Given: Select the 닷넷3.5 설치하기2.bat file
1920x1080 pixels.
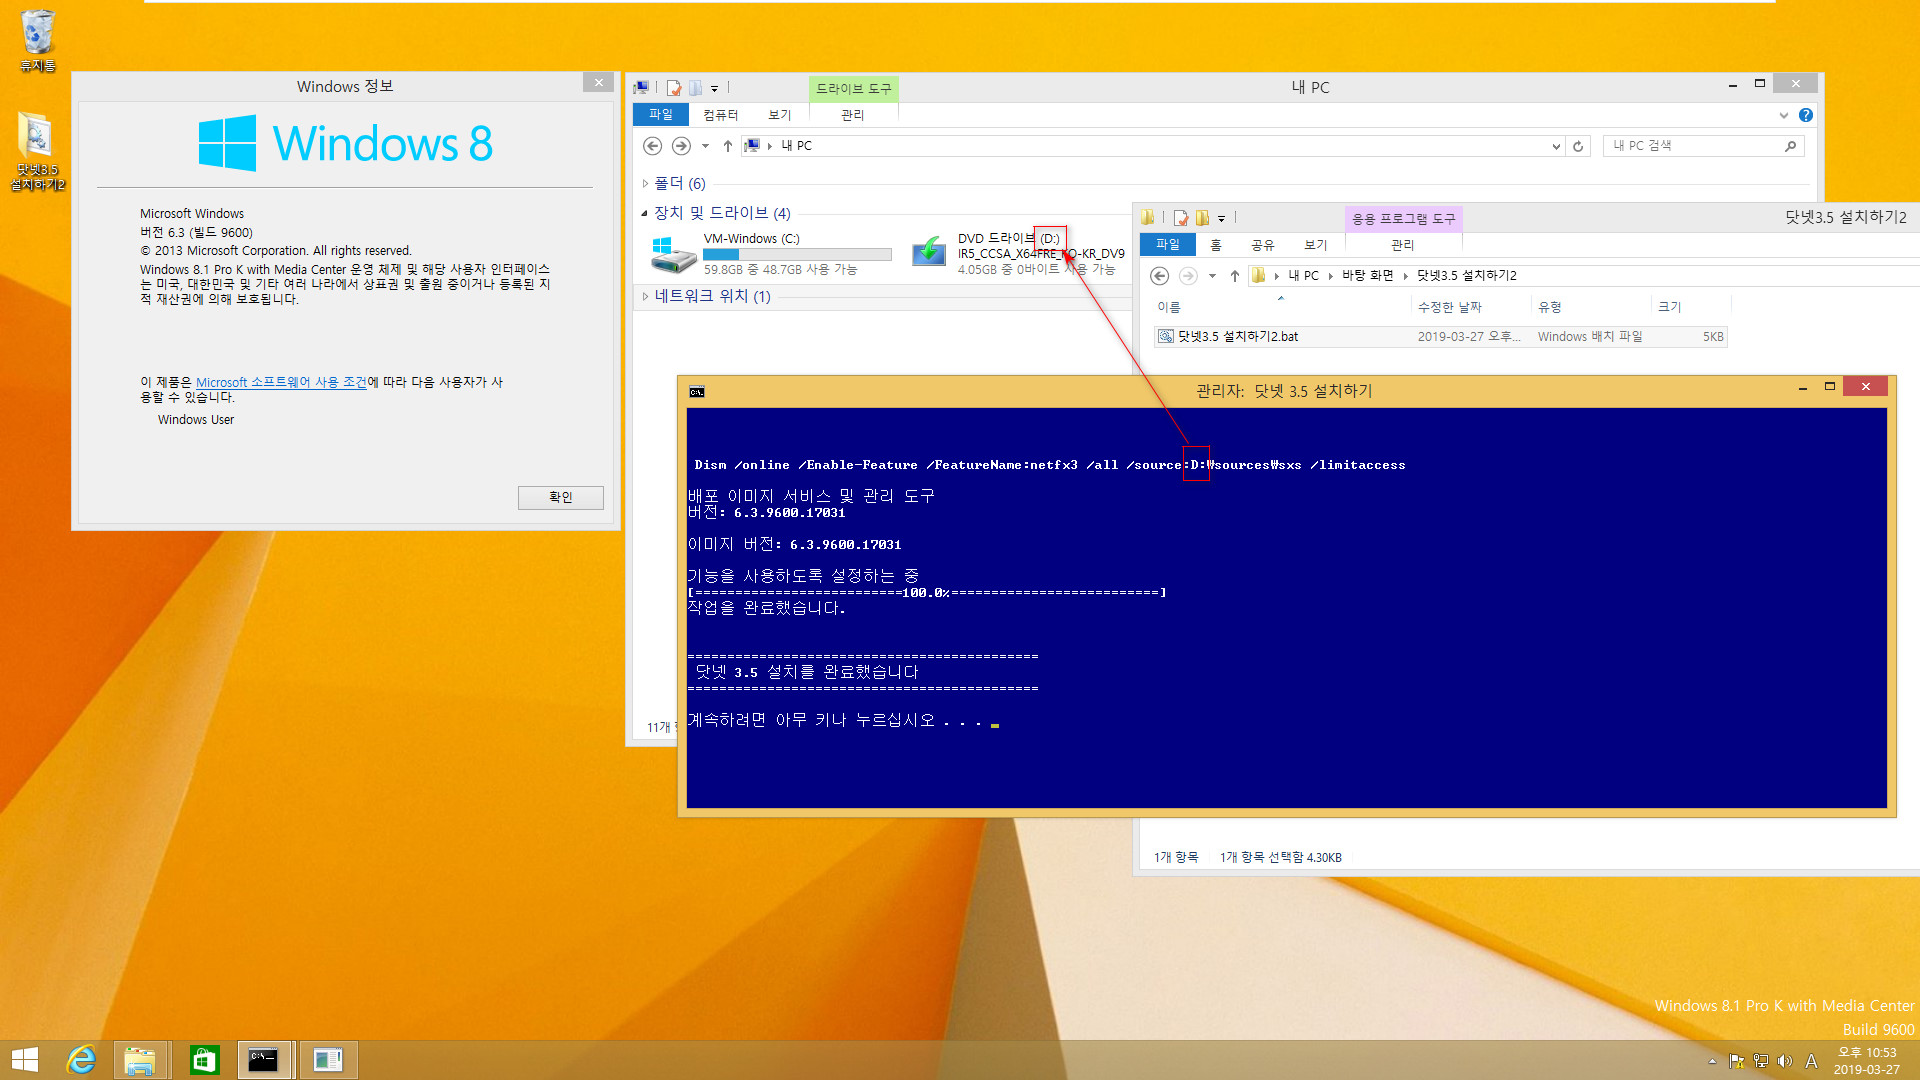Looking at the screenshot, I should (1440, 337).
